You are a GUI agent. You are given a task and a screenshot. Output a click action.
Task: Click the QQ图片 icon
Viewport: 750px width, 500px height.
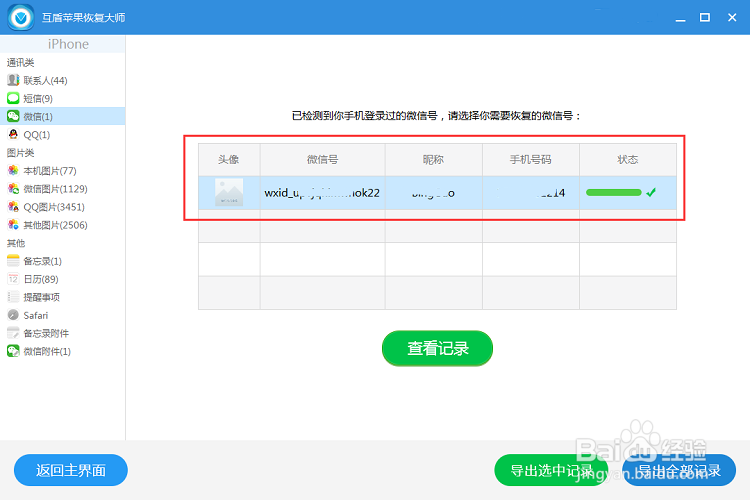[13, 207]
